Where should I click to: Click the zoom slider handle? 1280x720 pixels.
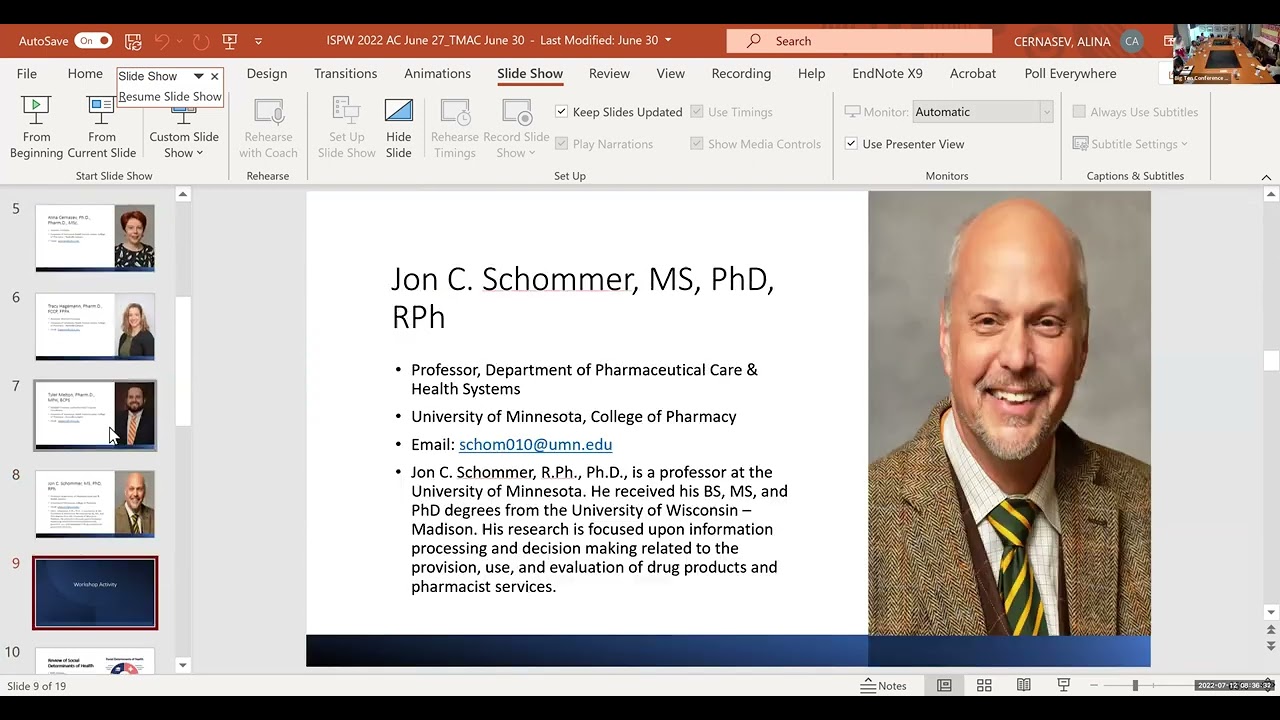pyautogui.click(x=1135, y=686)
